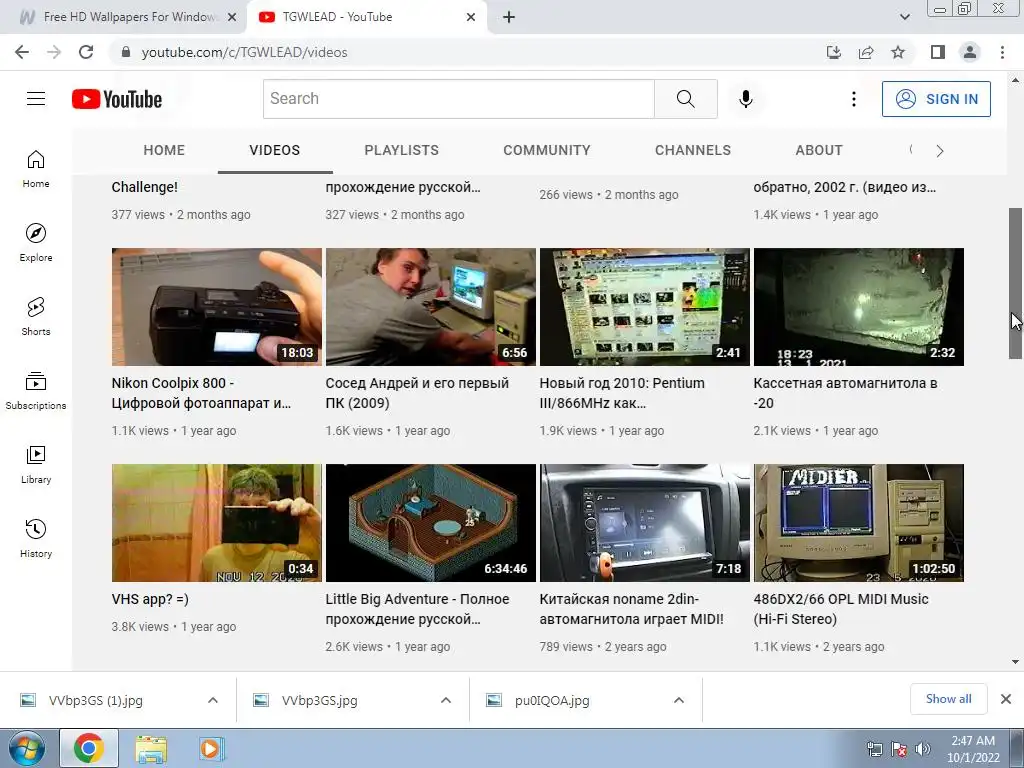Open File Explorer from taskbar
Viewport: 1024px width, 768px height.
coord(151,748)
